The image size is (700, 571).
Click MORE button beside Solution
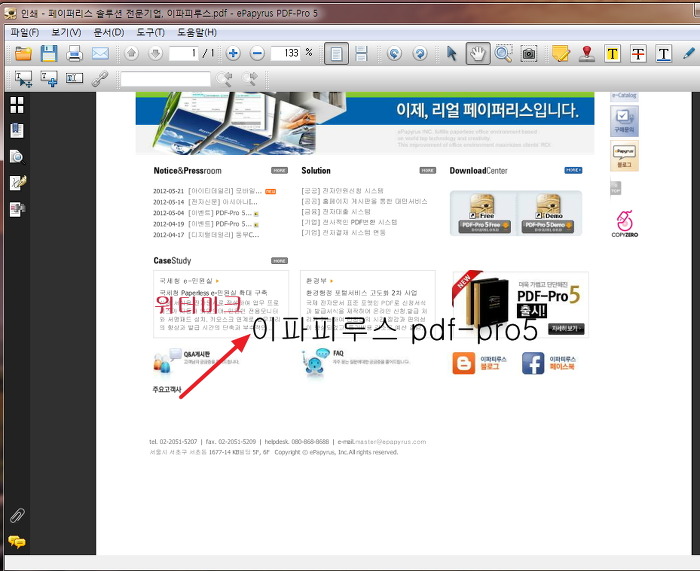tap(428, 171)
